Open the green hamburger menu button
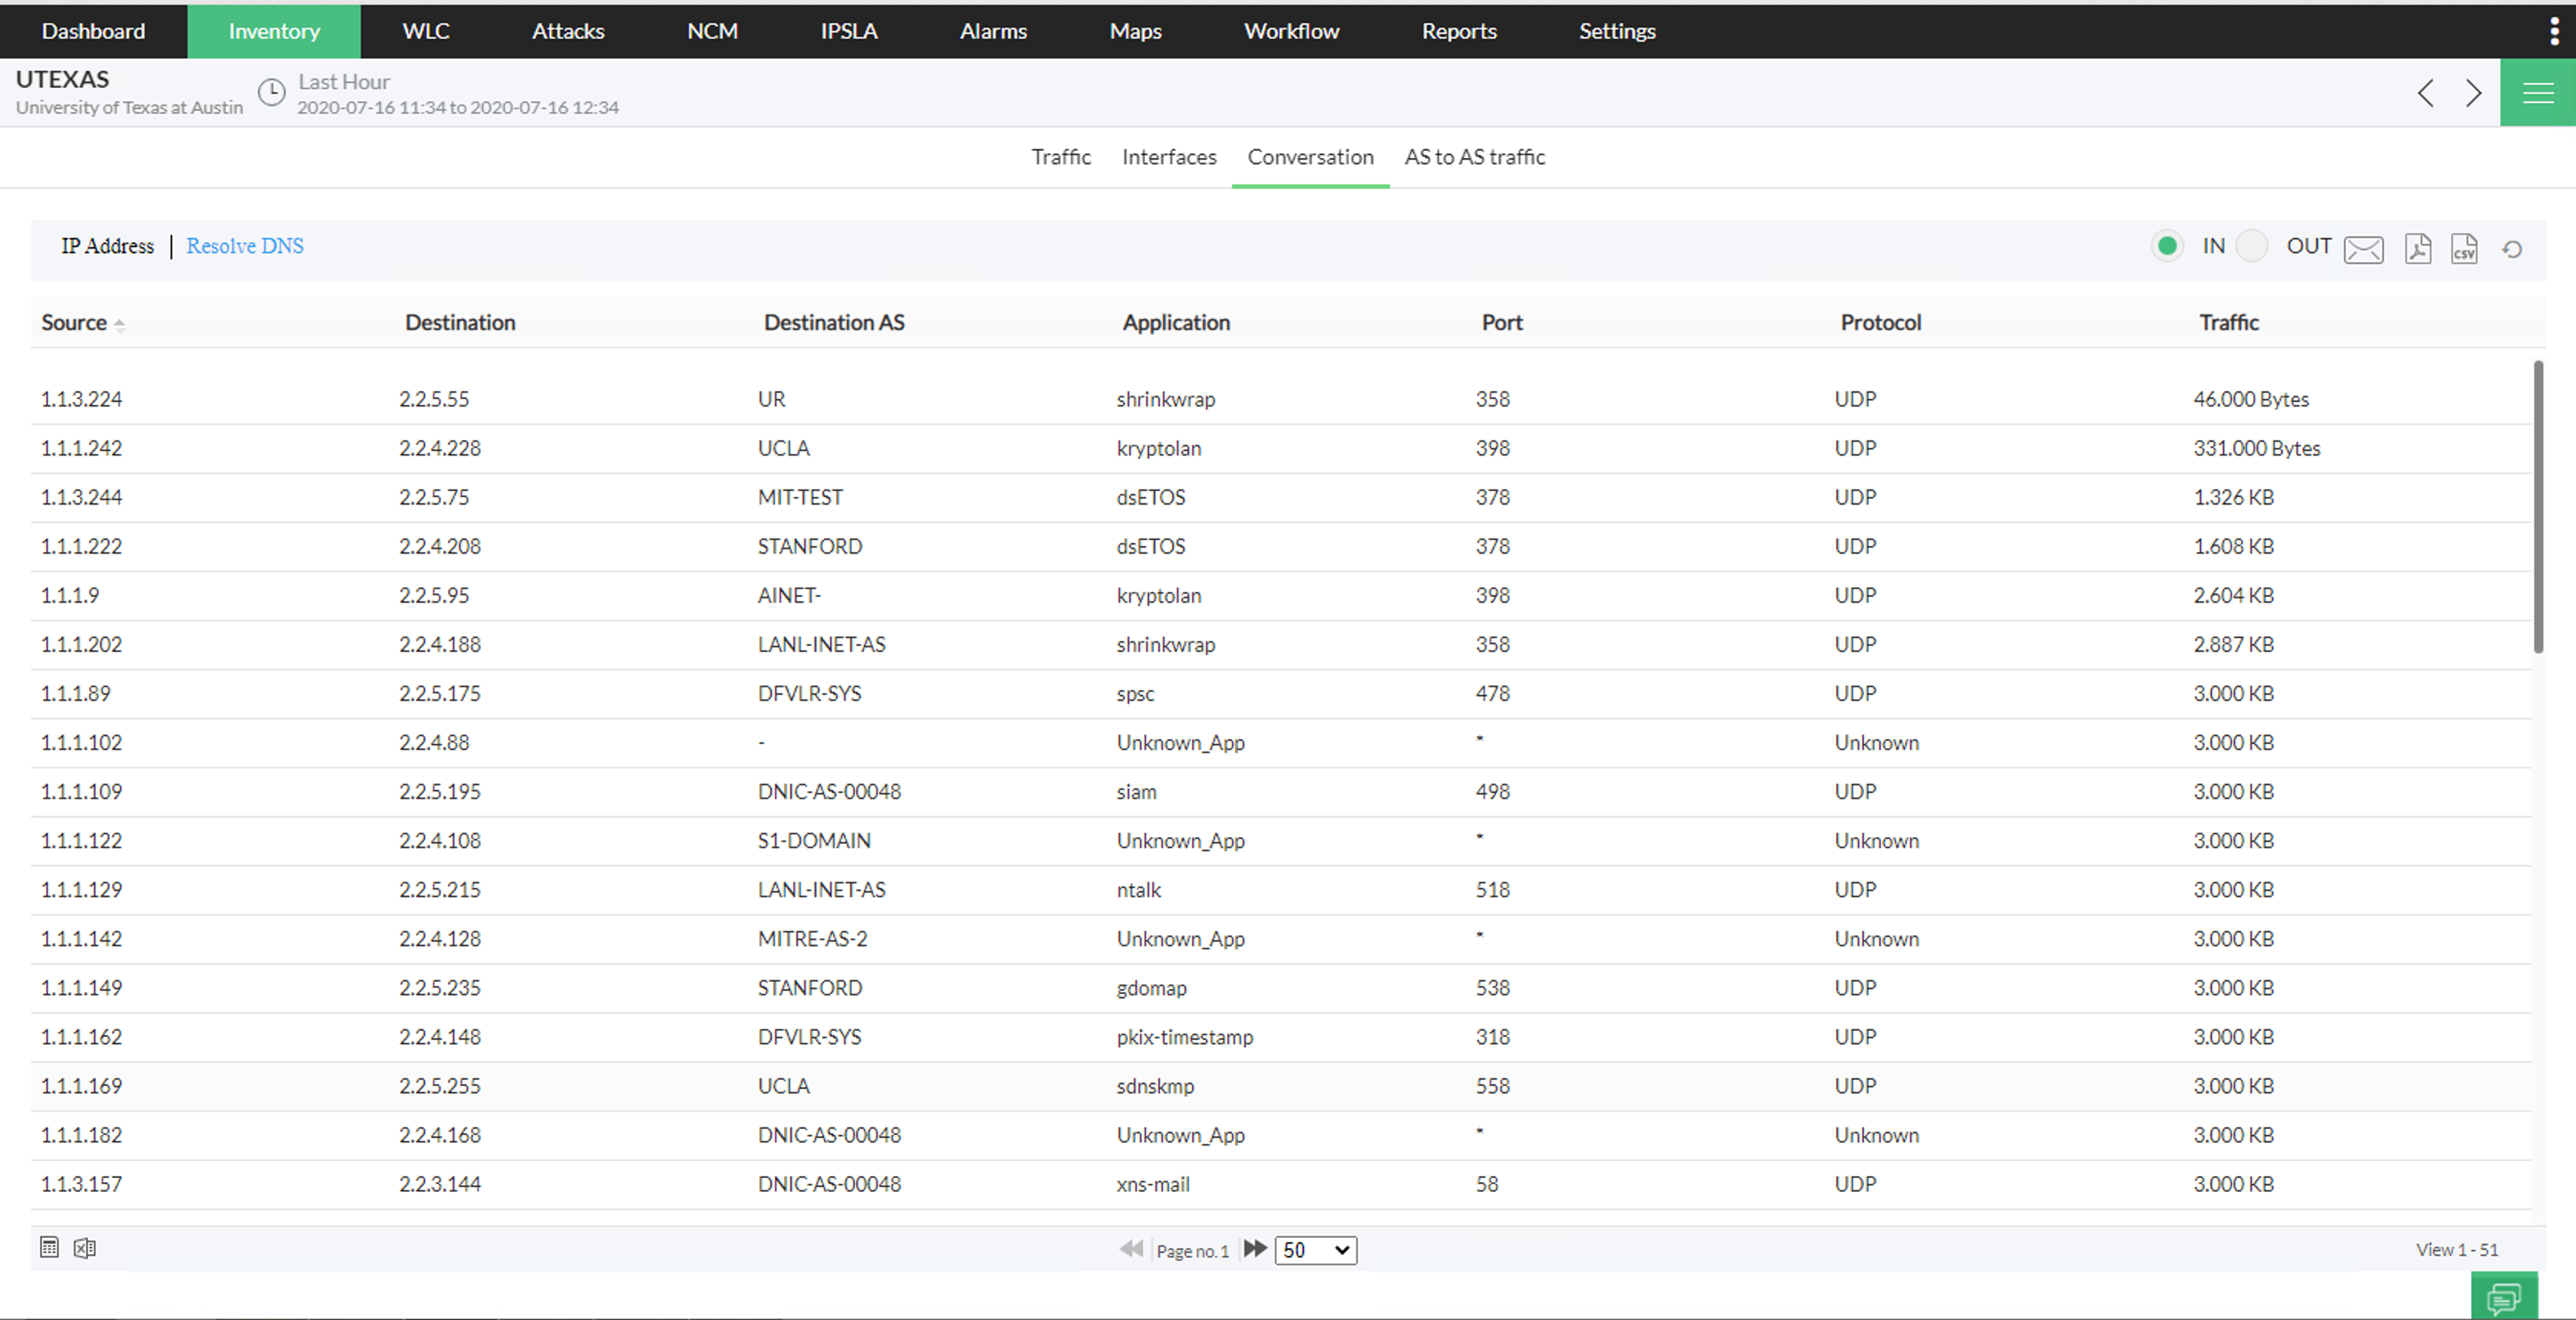The width and height of the screenshot is (2576, 1320). [2537, 93]
